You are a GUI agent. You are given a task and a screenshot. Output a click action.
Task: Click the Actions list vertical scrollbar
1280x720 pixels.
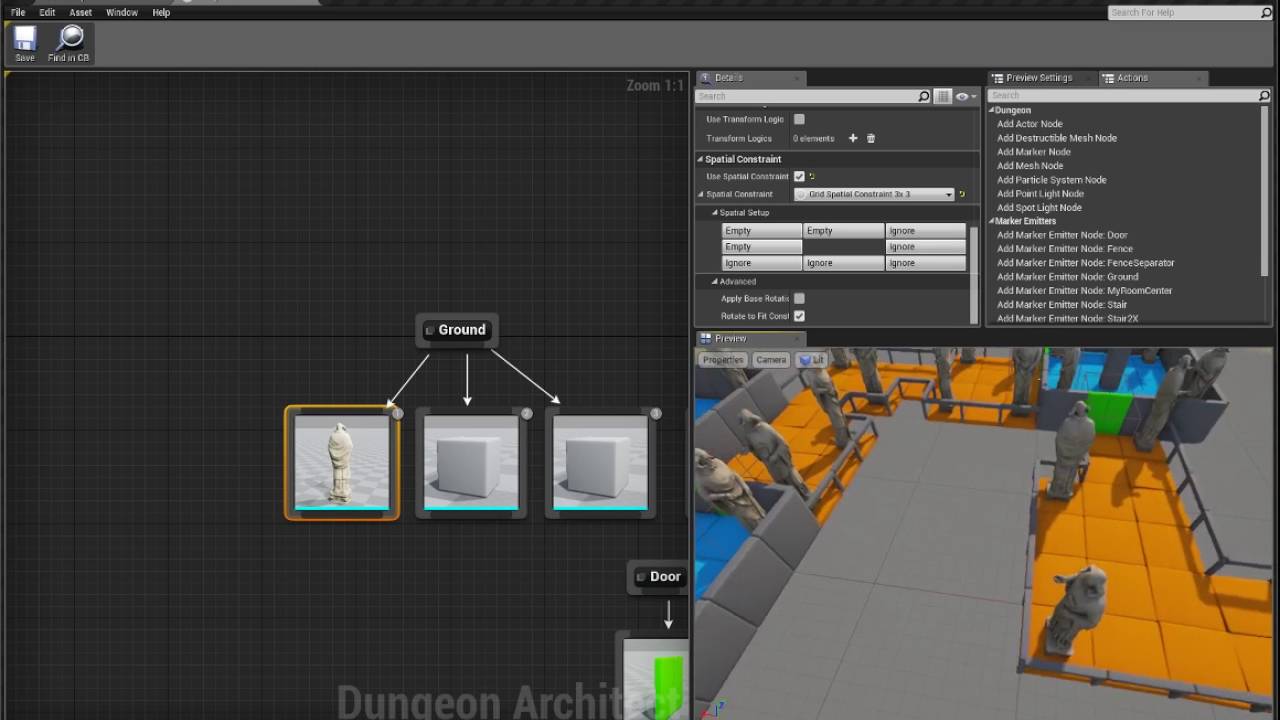pyautogui.click(x=1265, y=190)
